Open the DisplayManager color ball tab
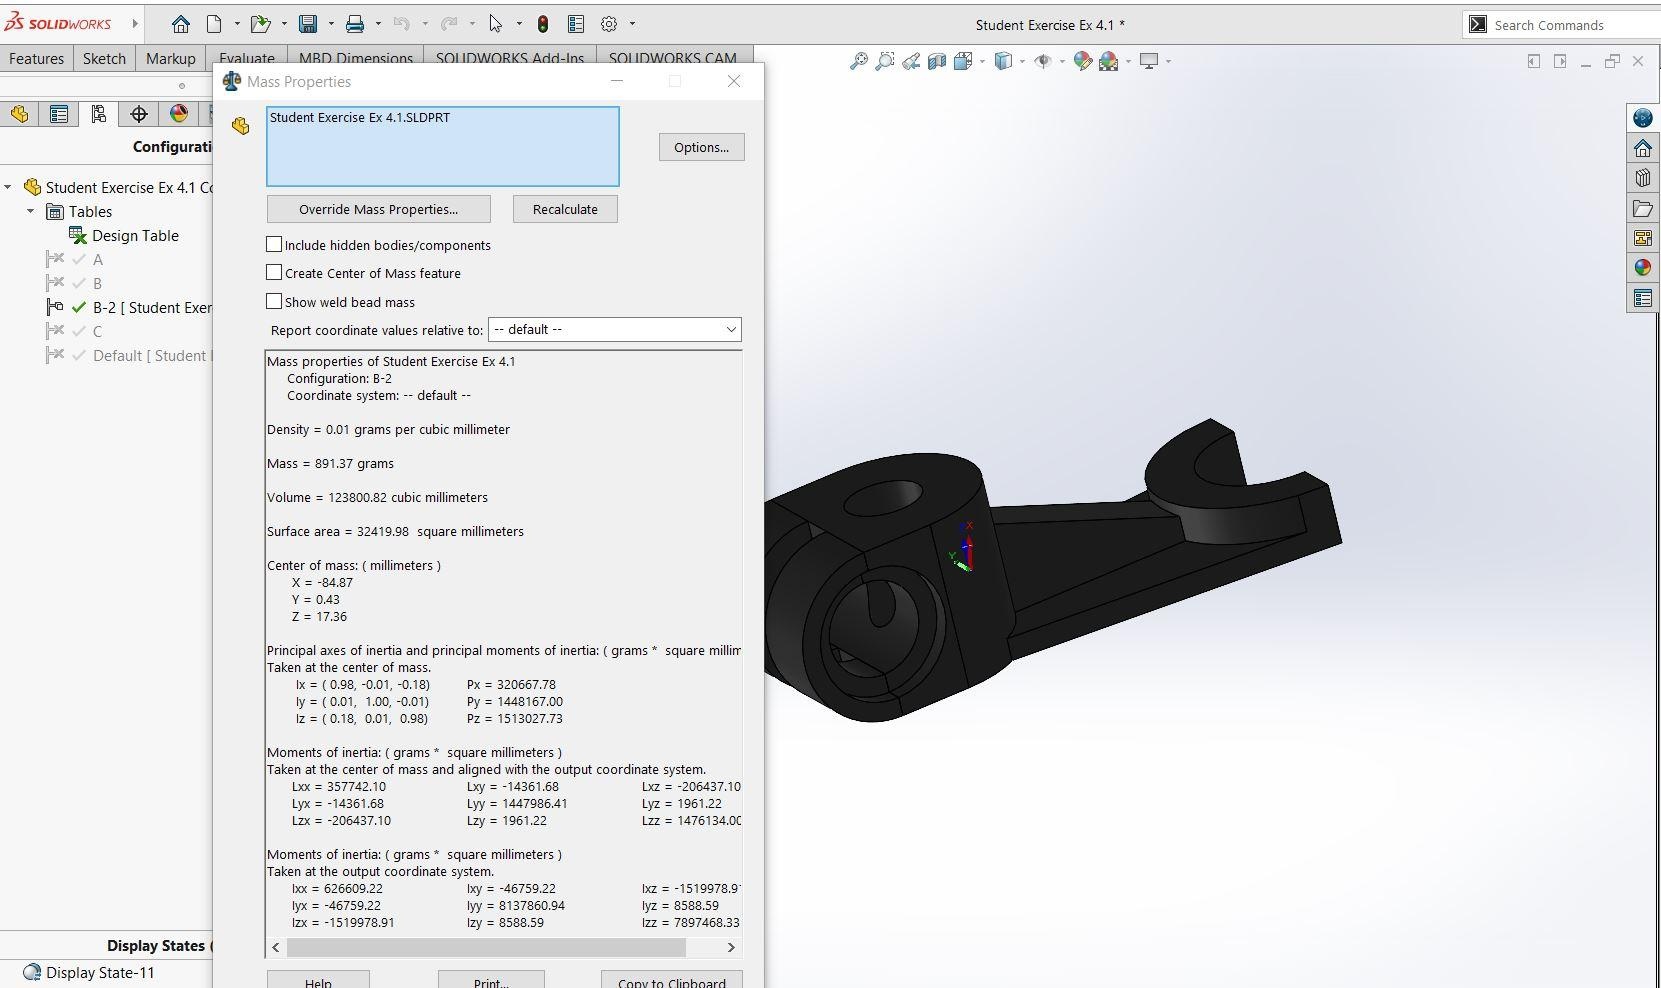Screen dimensions: 1661x988 (x=179, y=114)
